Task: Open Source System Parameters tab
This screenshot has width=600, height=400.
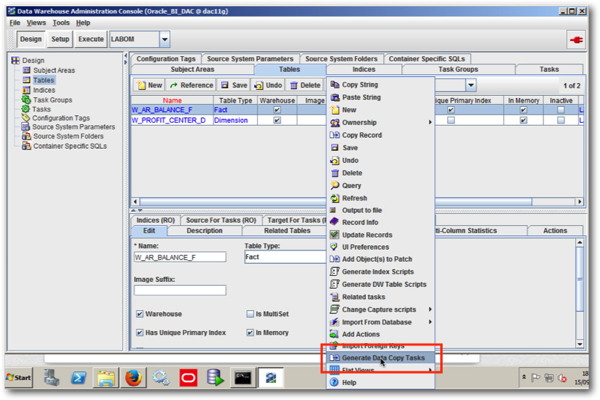Action: pyautogui.click(x=250, y=59)
